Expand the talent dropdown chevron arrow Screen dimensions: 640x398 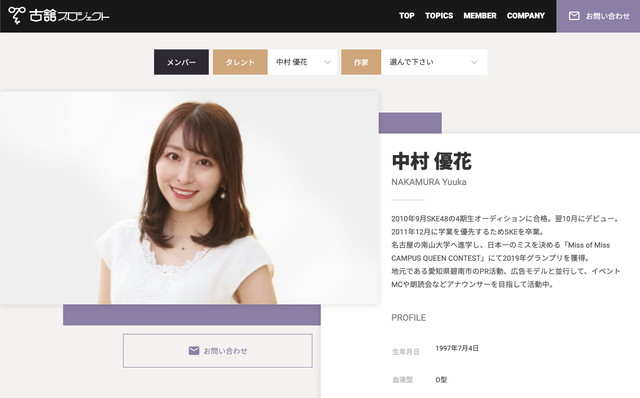point(327,62)
